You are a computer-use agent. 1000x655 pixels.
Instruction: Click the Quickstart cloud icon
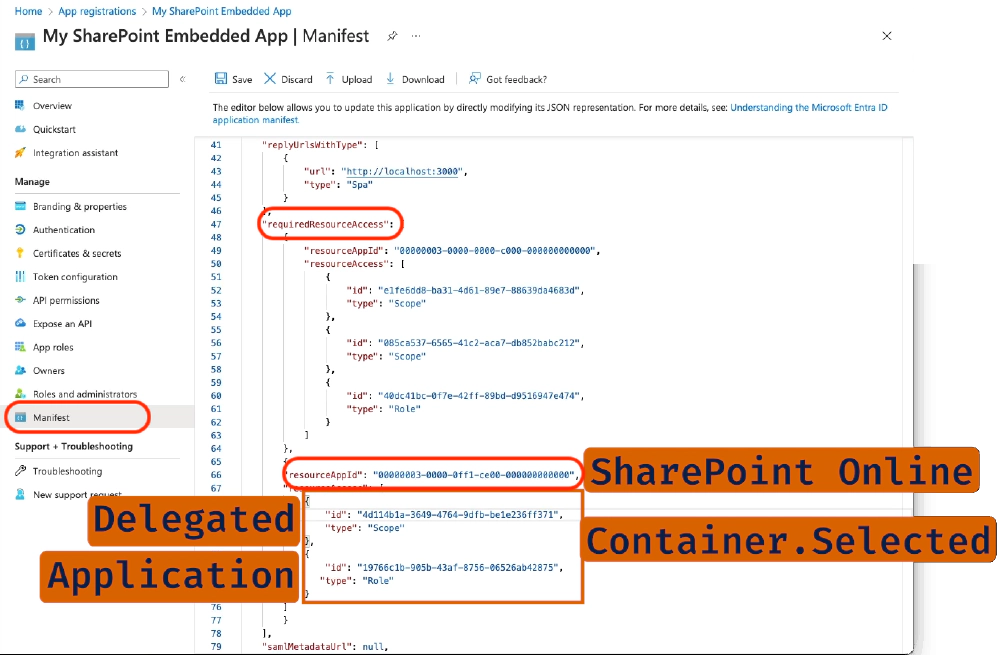point(20,129)
